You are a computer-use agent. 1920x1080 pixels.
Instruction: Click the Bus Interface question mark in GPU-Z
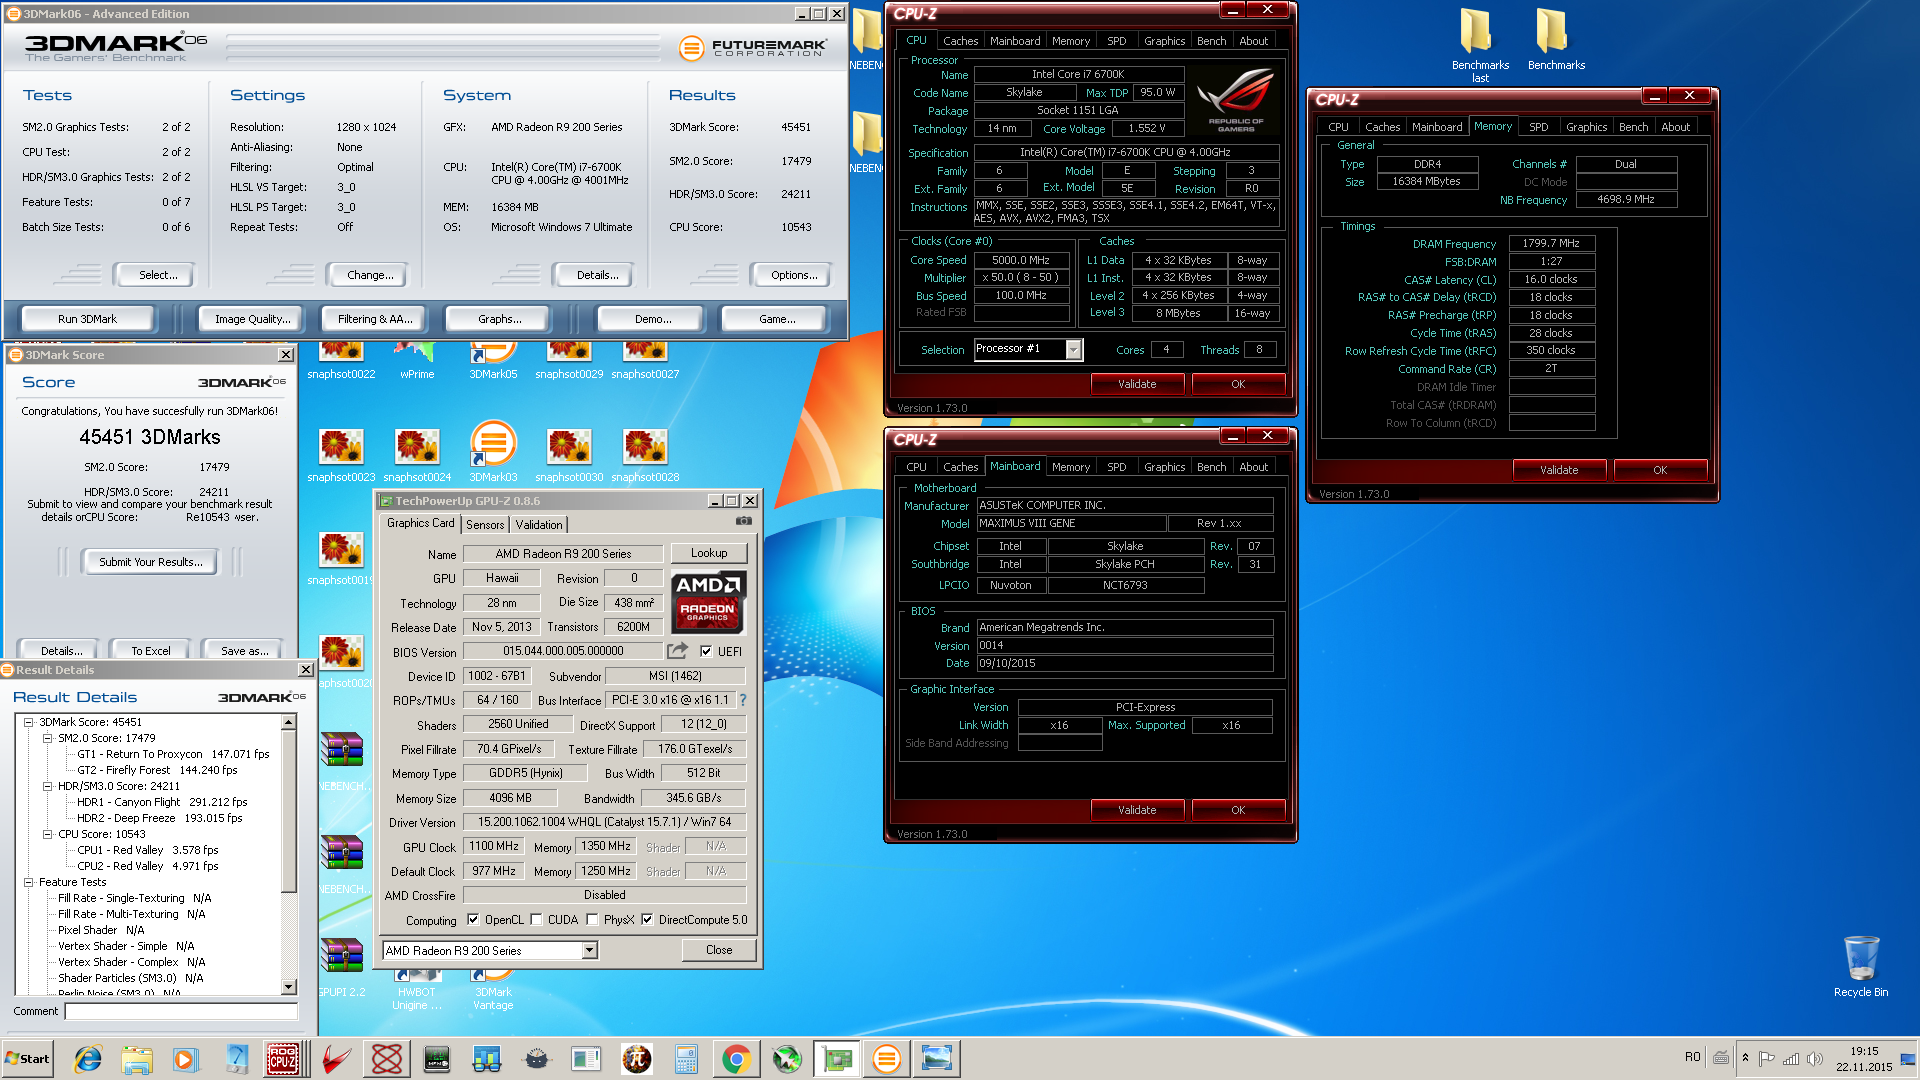coord(743,700)
